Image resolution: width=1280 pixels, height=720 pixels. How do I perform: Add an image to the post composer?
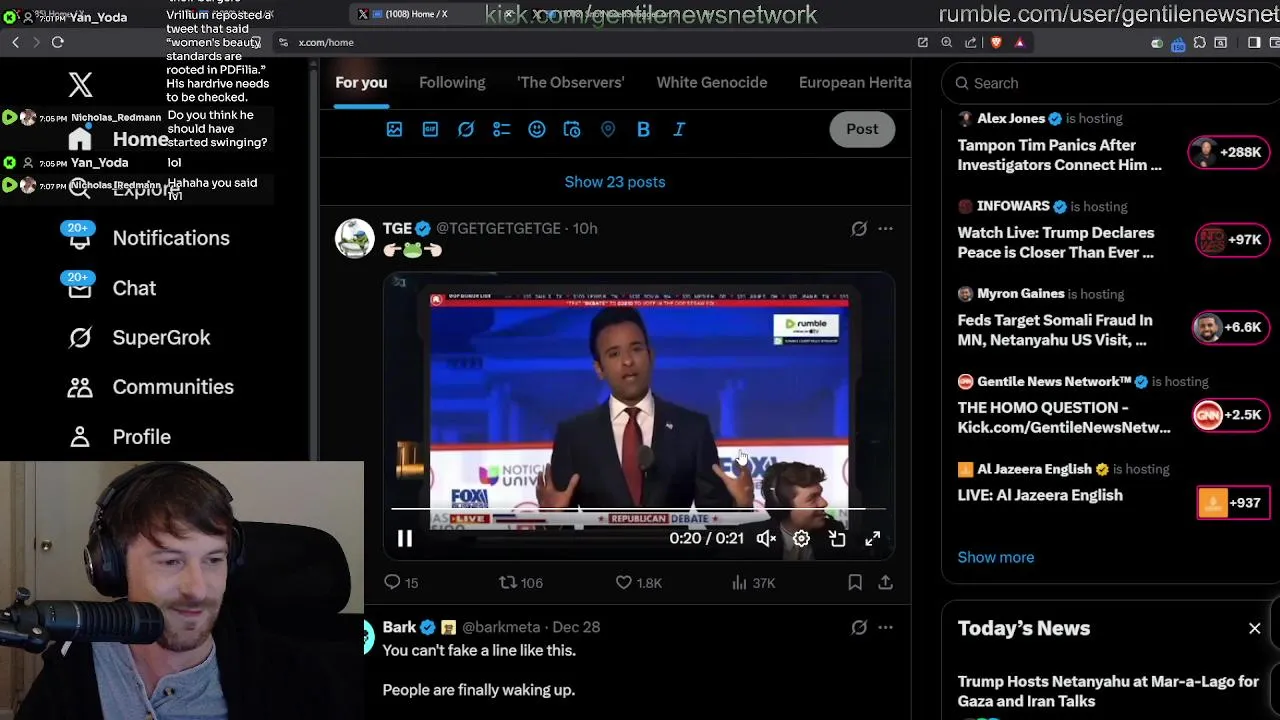point(394,129)
